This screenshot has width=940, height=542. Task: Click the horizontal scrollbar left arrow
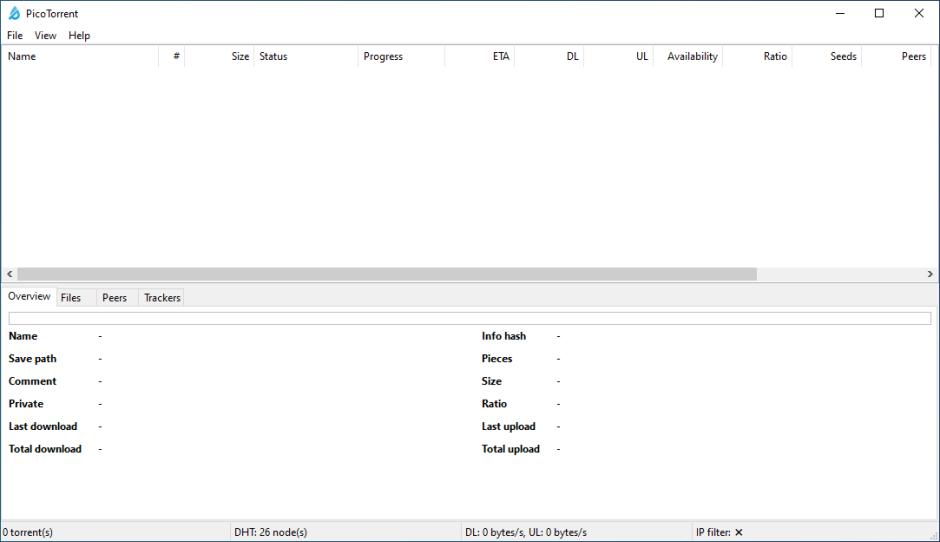9,274
